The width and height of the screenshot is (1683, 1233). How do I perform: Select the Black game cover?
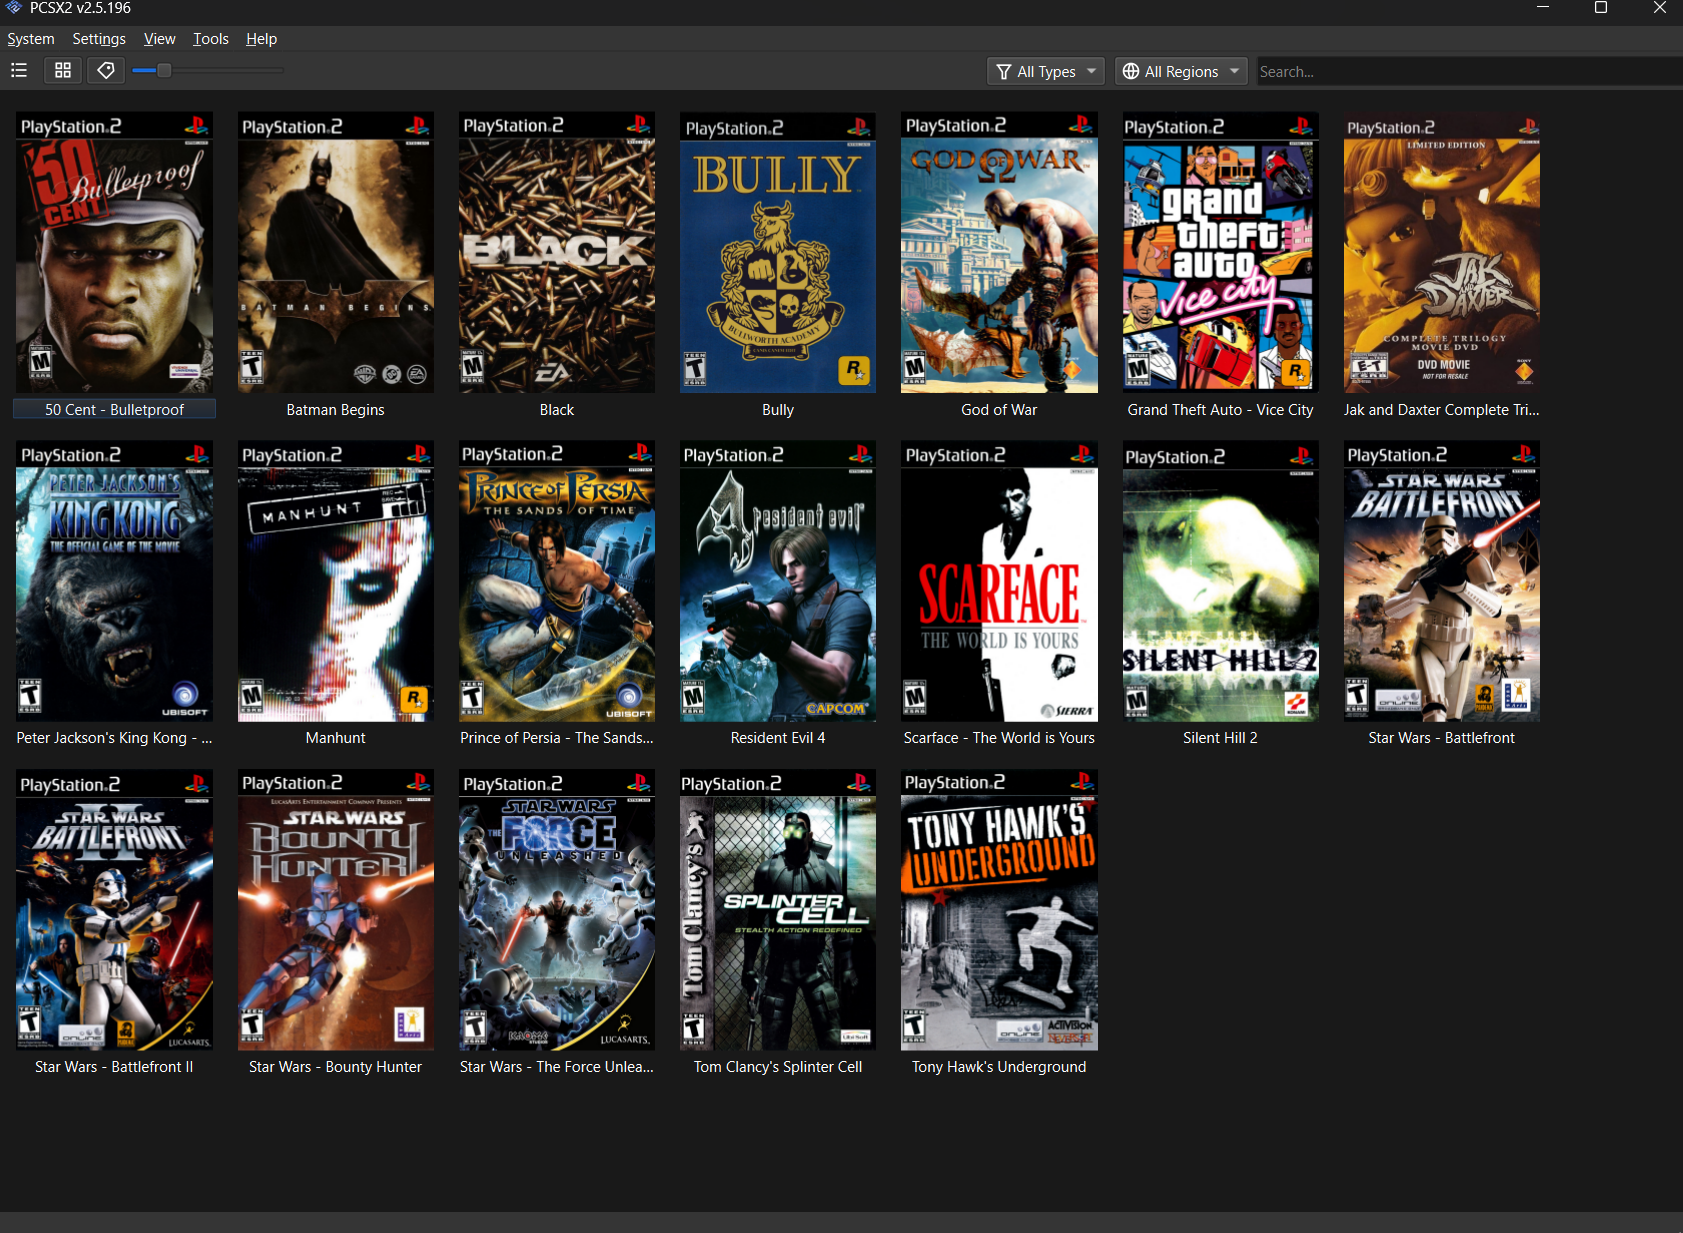click(557, 252)
